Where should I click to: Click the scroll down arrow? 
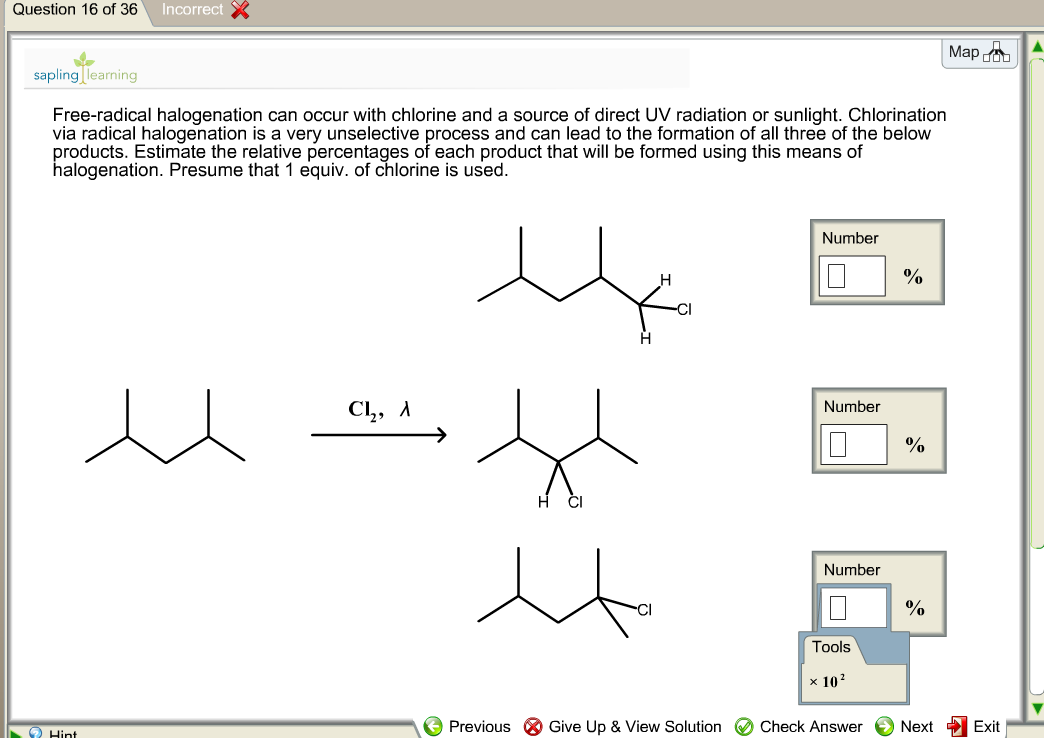(x=1037, y=707)
